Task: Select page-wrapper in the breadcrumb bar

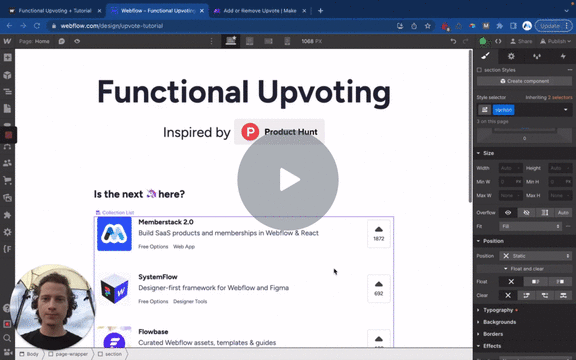Action: (x=68, y=354)
